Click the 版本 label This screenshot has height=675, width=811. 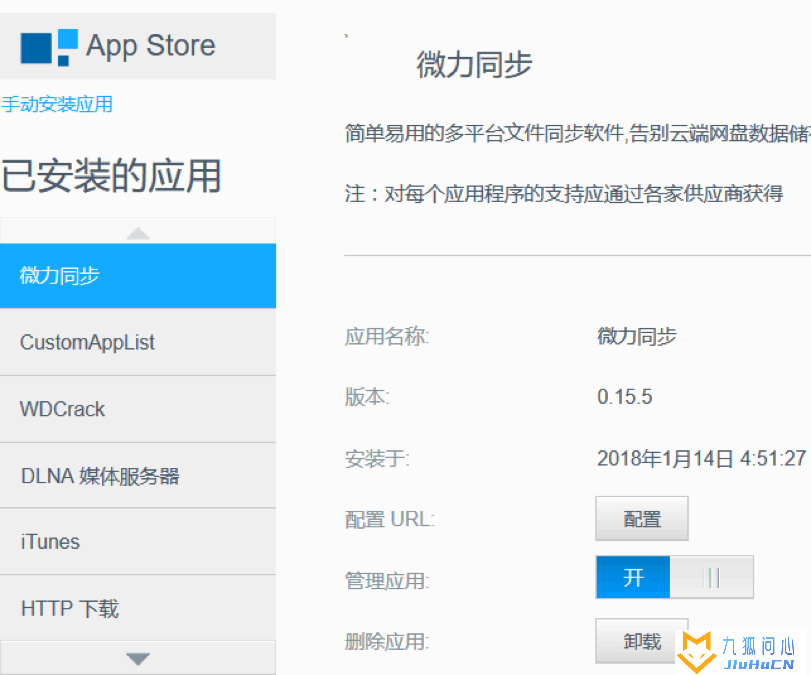[x=367, y=397]
